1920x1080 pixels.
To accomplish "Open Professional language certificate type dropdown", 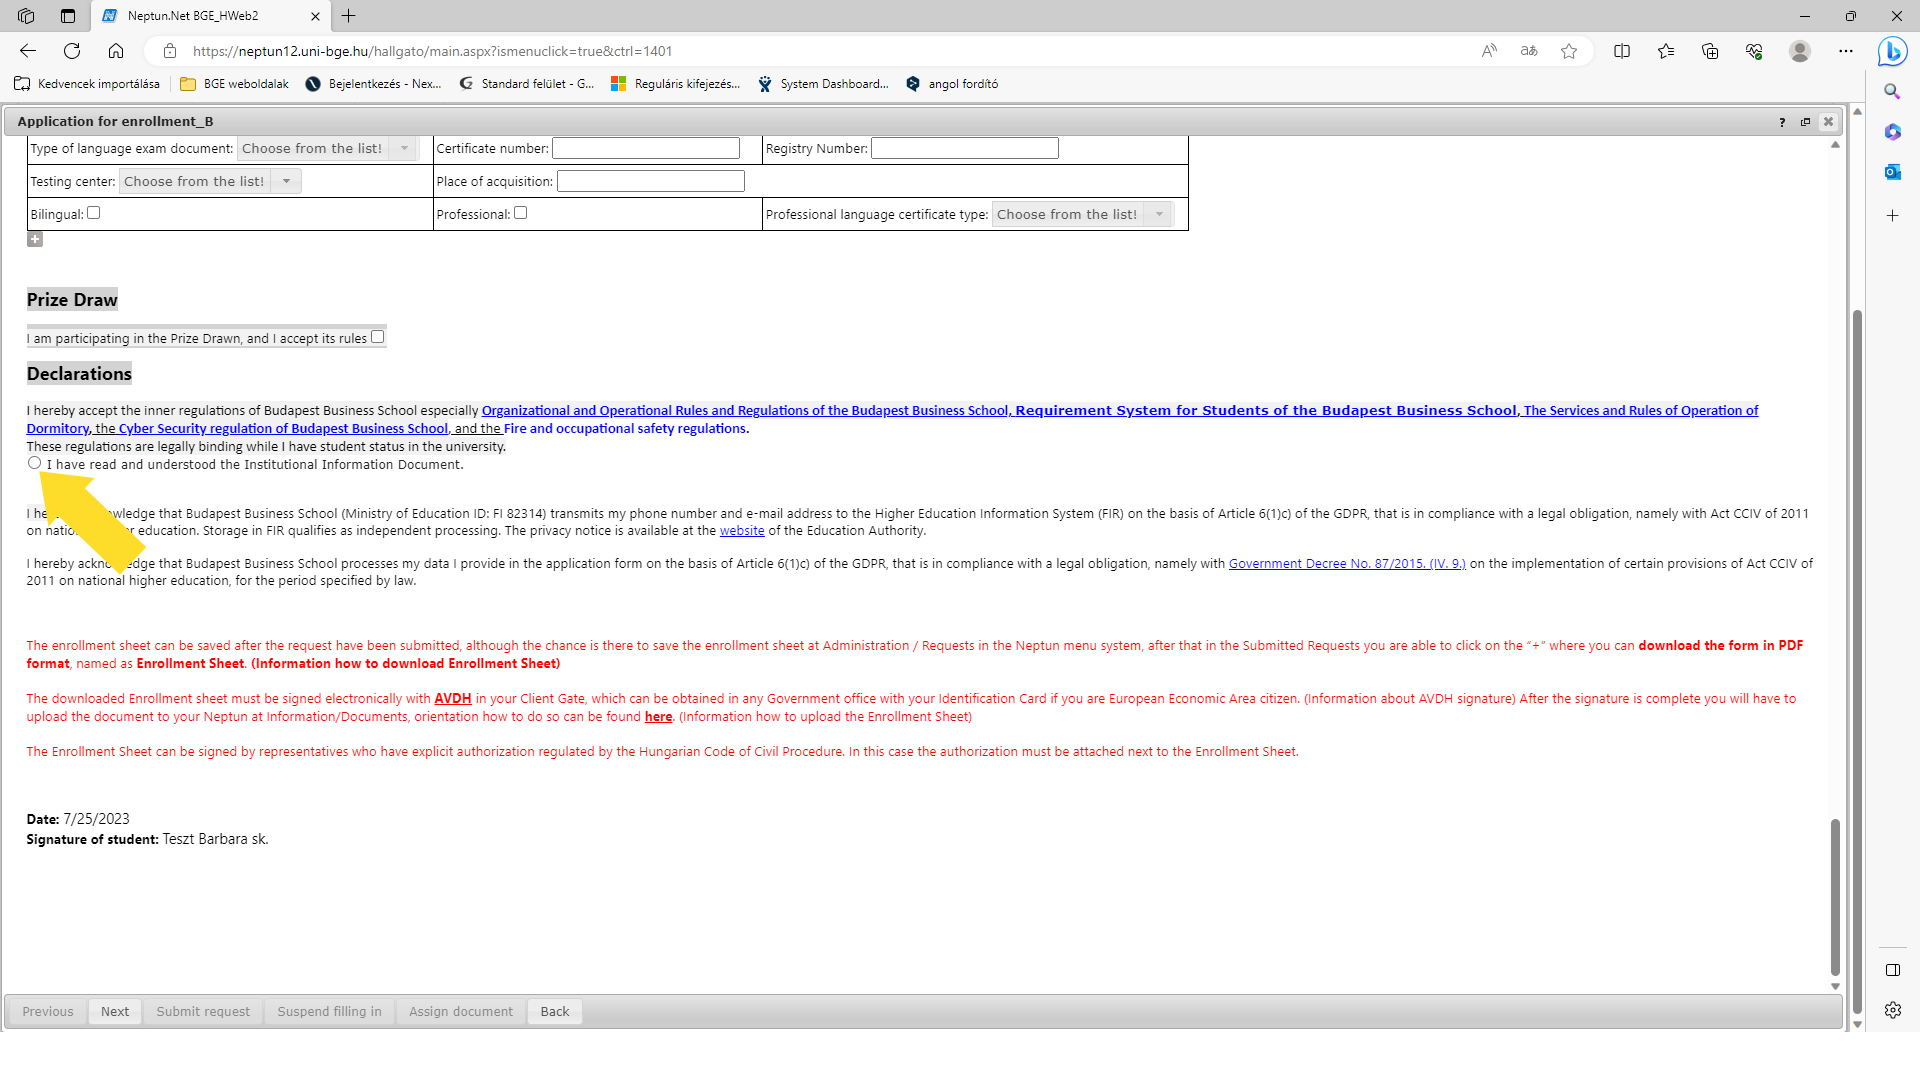I will [x=1082, y=214].
